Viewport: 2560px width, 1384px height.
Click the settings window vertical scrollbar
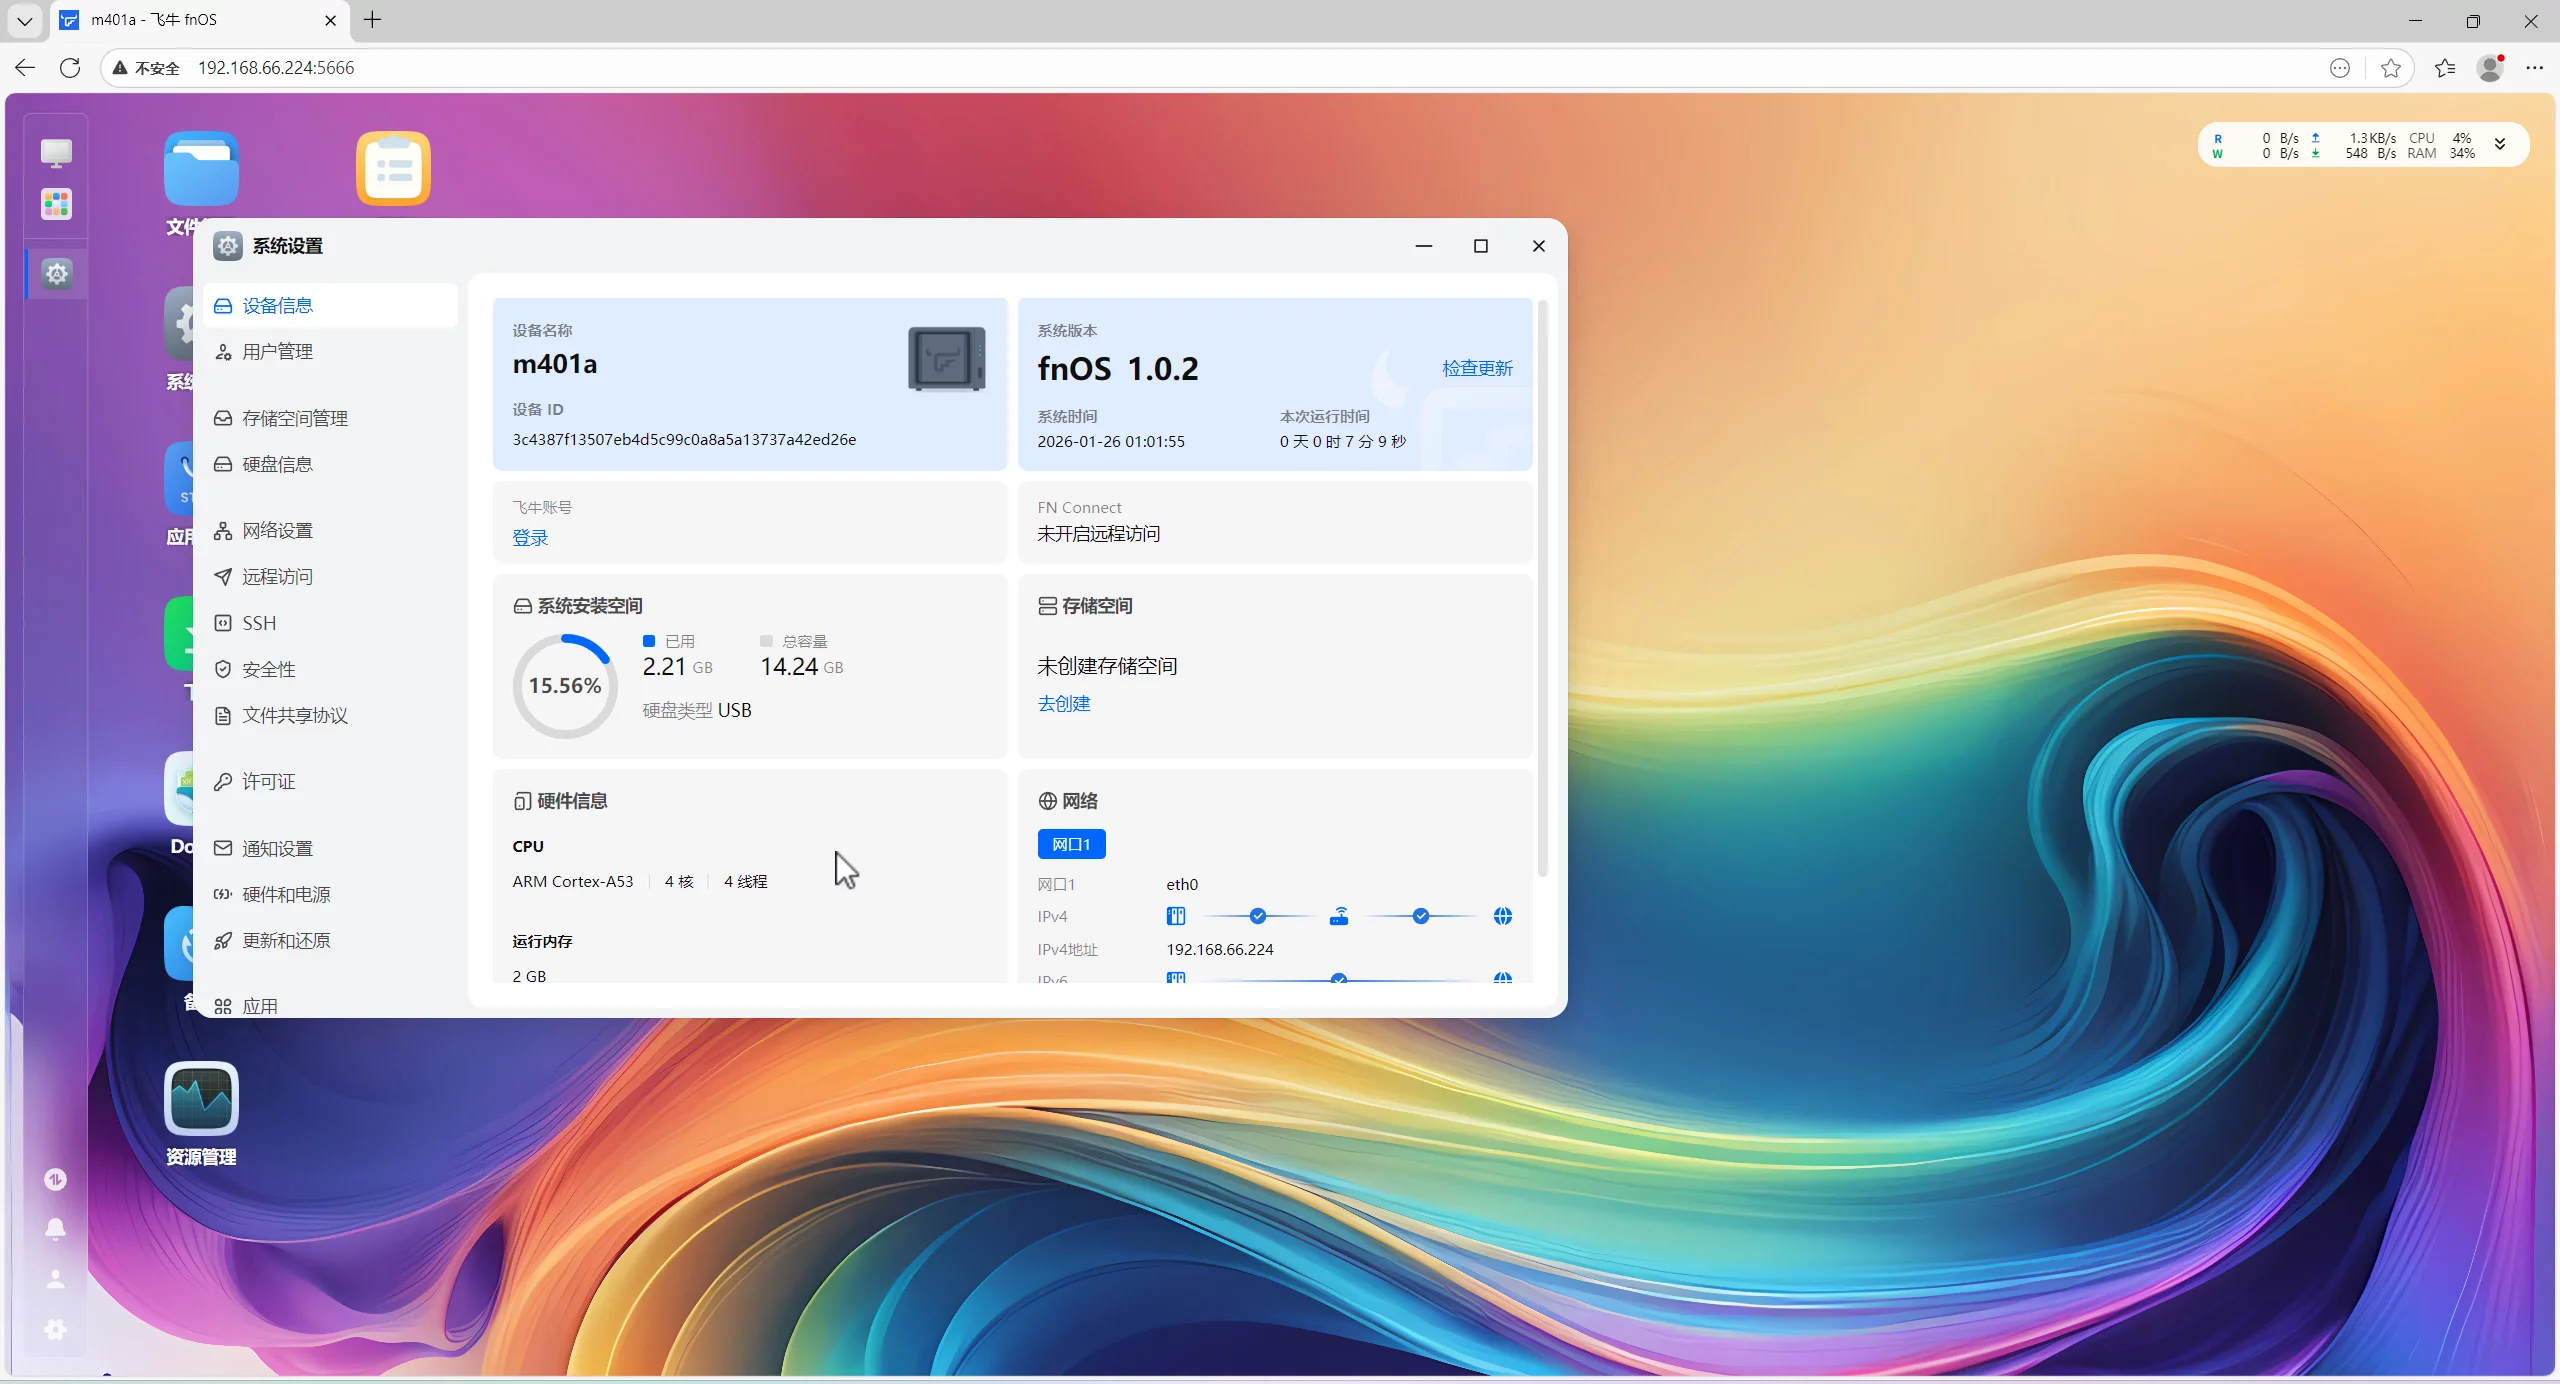tap(1542, 590)
